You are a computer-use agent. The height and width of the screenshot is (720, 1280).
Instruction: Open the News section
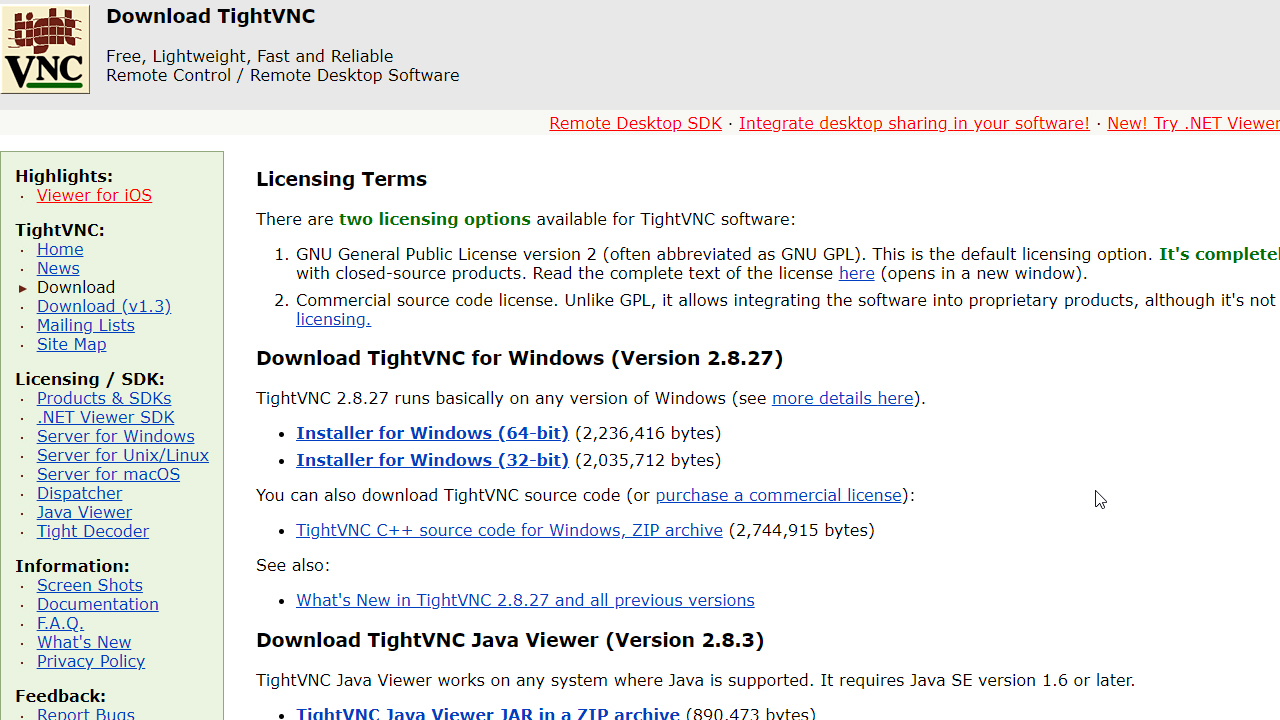(x=58, y=268)
